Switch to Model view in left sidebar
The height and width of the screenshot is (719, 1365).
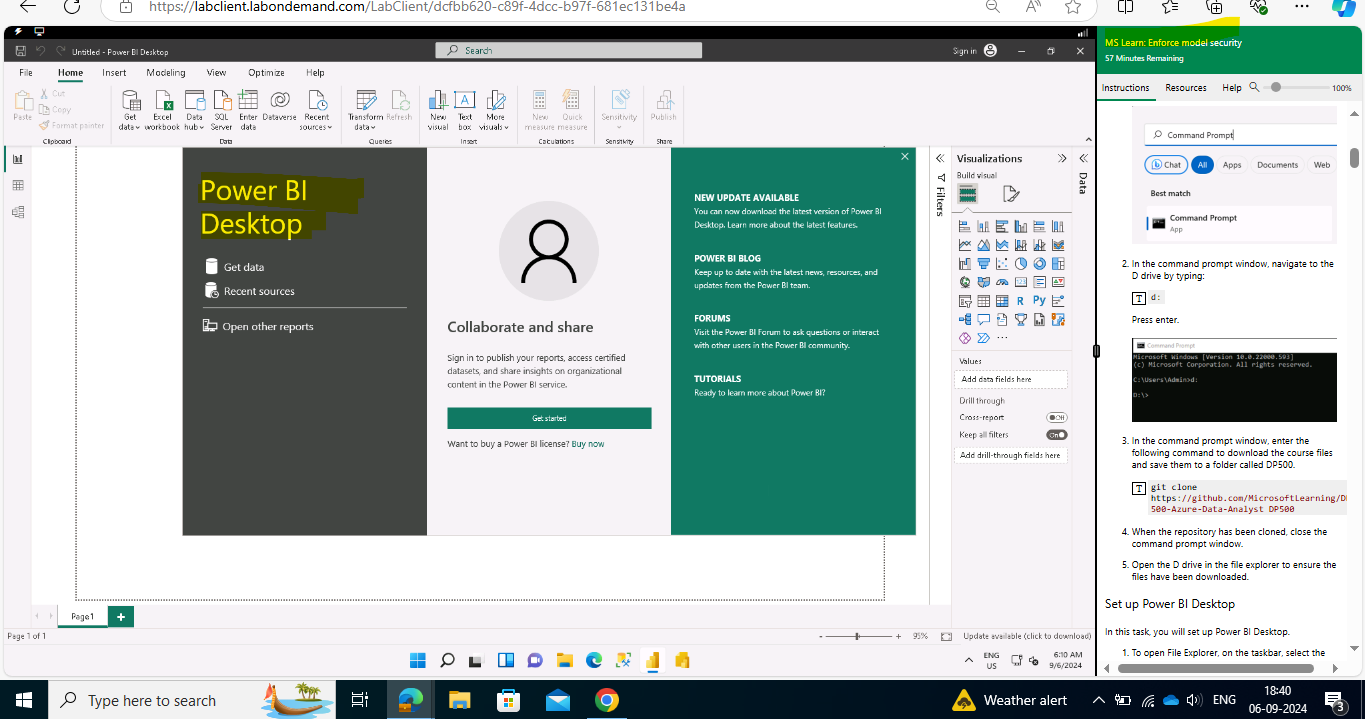point(17,212)
